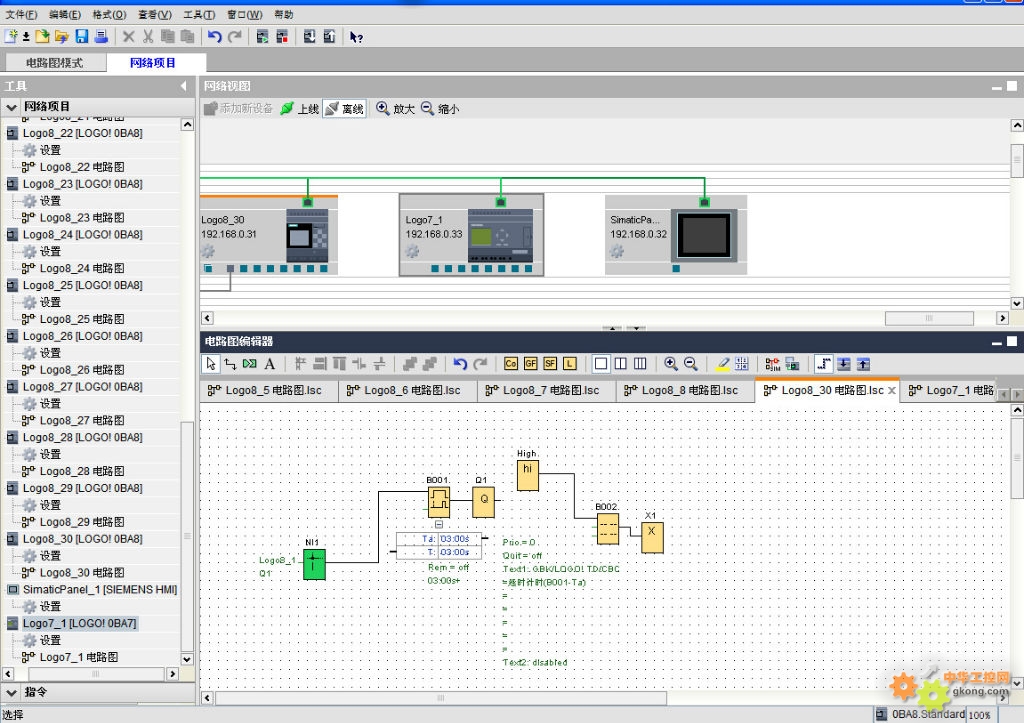This screenshot has width=1024, height=723.
Task: Toggle 上线 (go online) in network view
Action: [300, 108]
